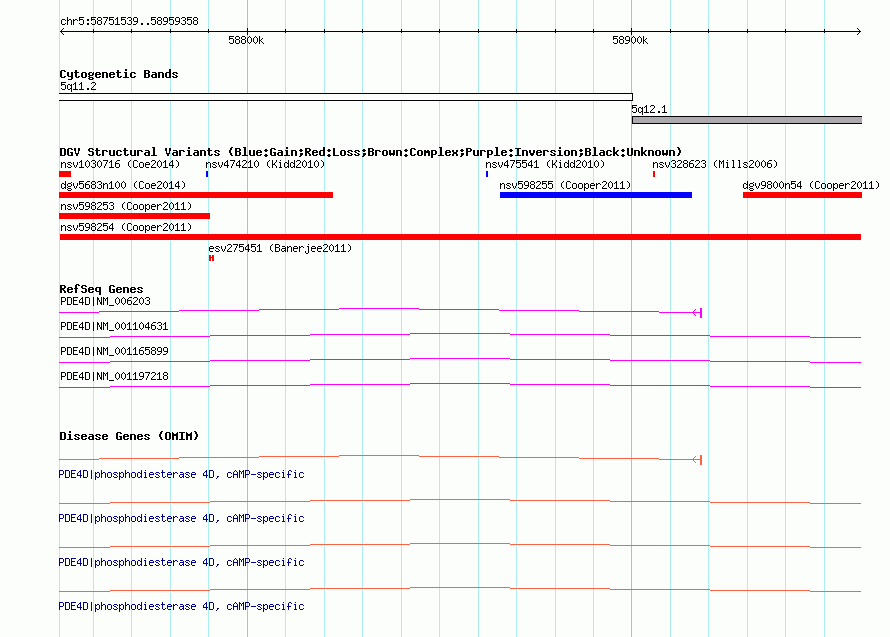Image resolution: width=890 pixels, height=637 pixels.
Task: Click the PDE4D|NM_001165899 transcript label
Action: tap(114, 351)
